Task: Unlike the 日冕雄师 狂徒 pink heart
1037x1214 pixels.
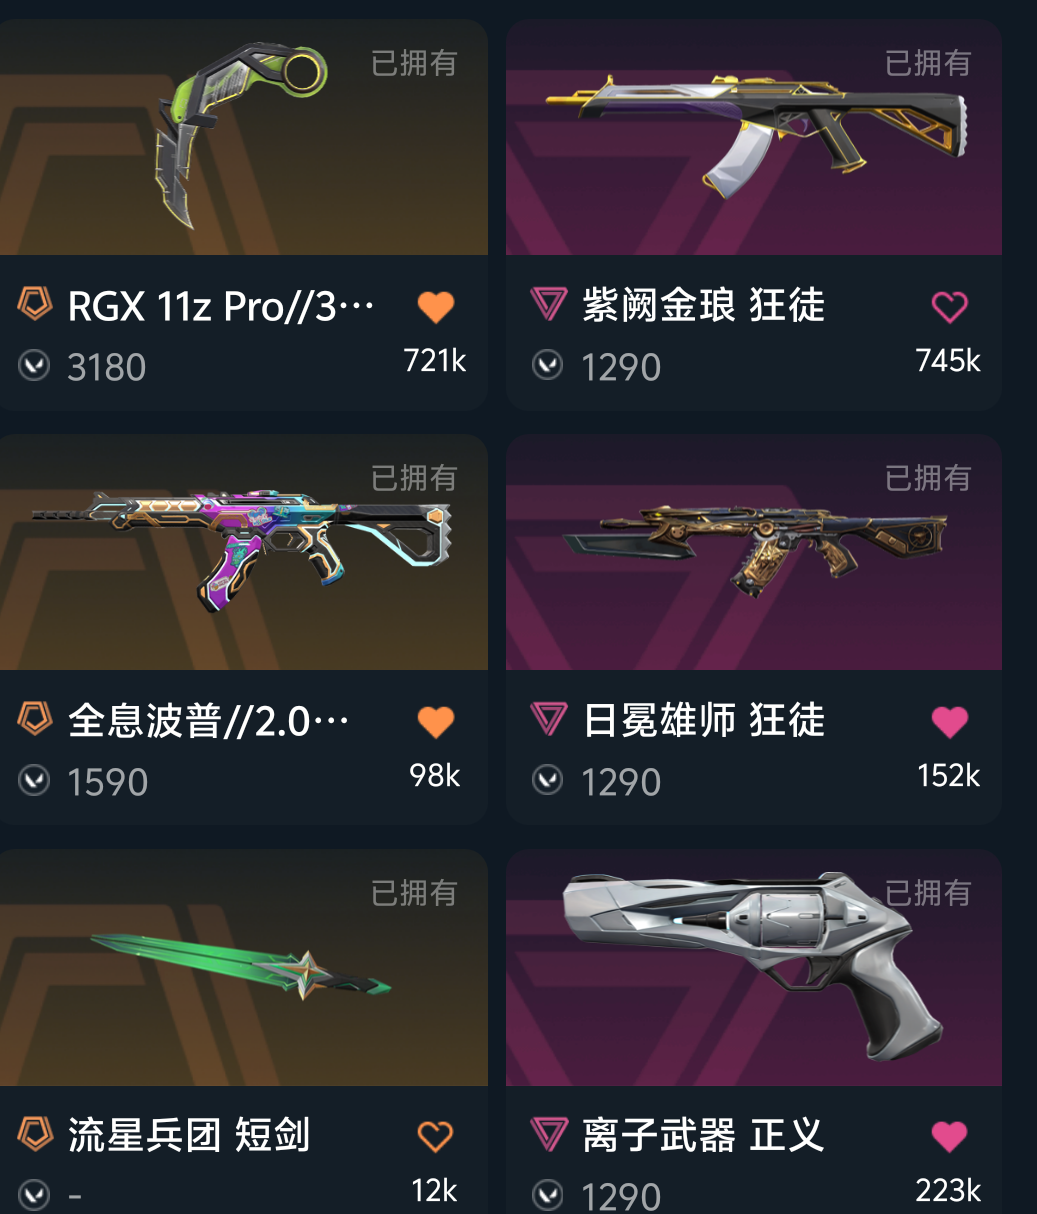Action: (x=949, y=722)
